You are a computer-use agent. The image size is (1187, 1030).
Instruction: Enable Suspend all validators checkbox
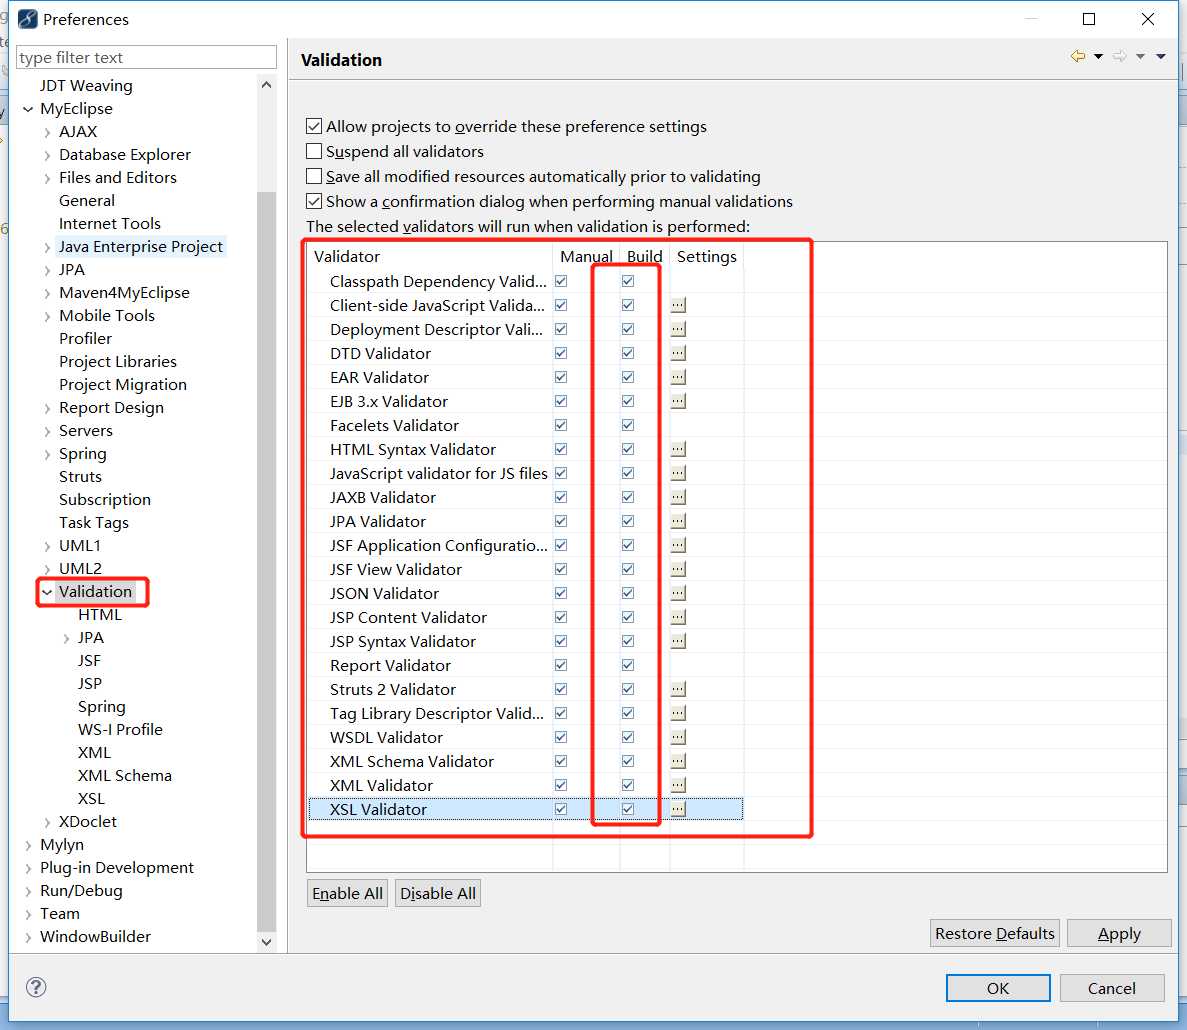click(314, 151)
